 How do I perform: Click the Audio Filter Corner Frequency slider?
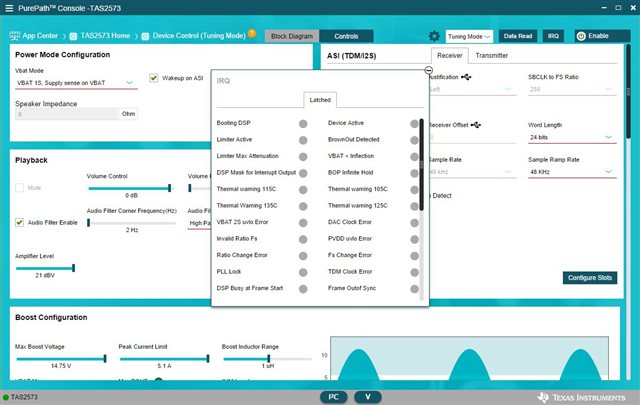point(132,223)
